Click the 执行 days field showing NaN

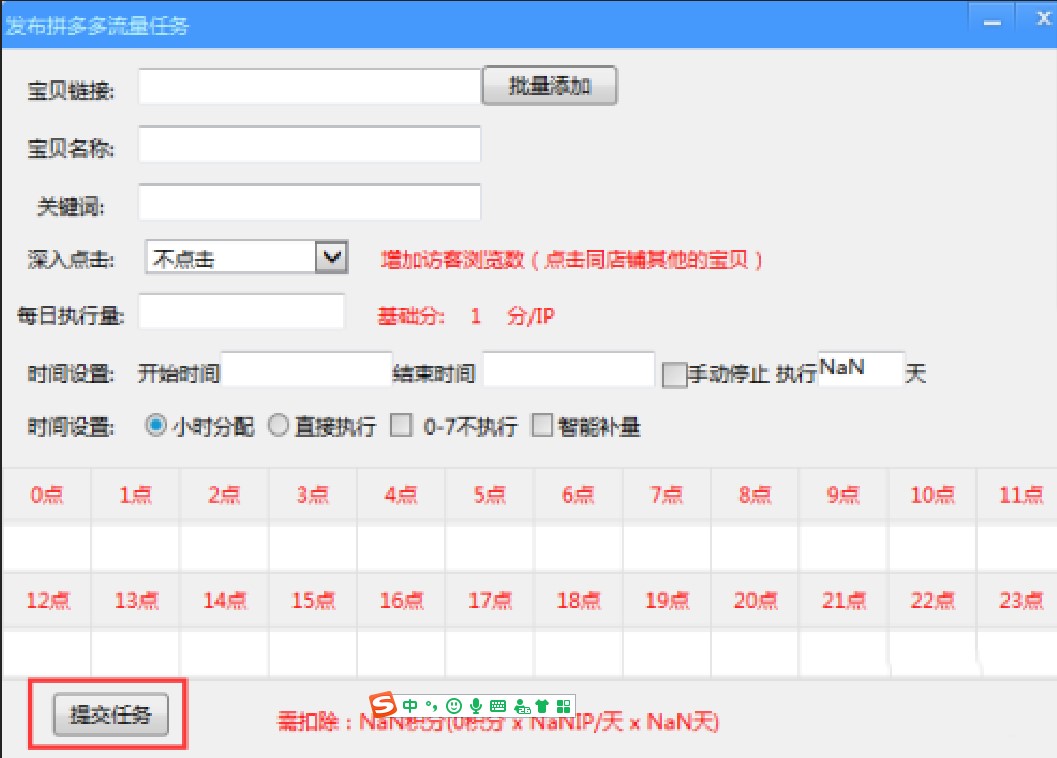pyautogui.click(x=861, y=368)
